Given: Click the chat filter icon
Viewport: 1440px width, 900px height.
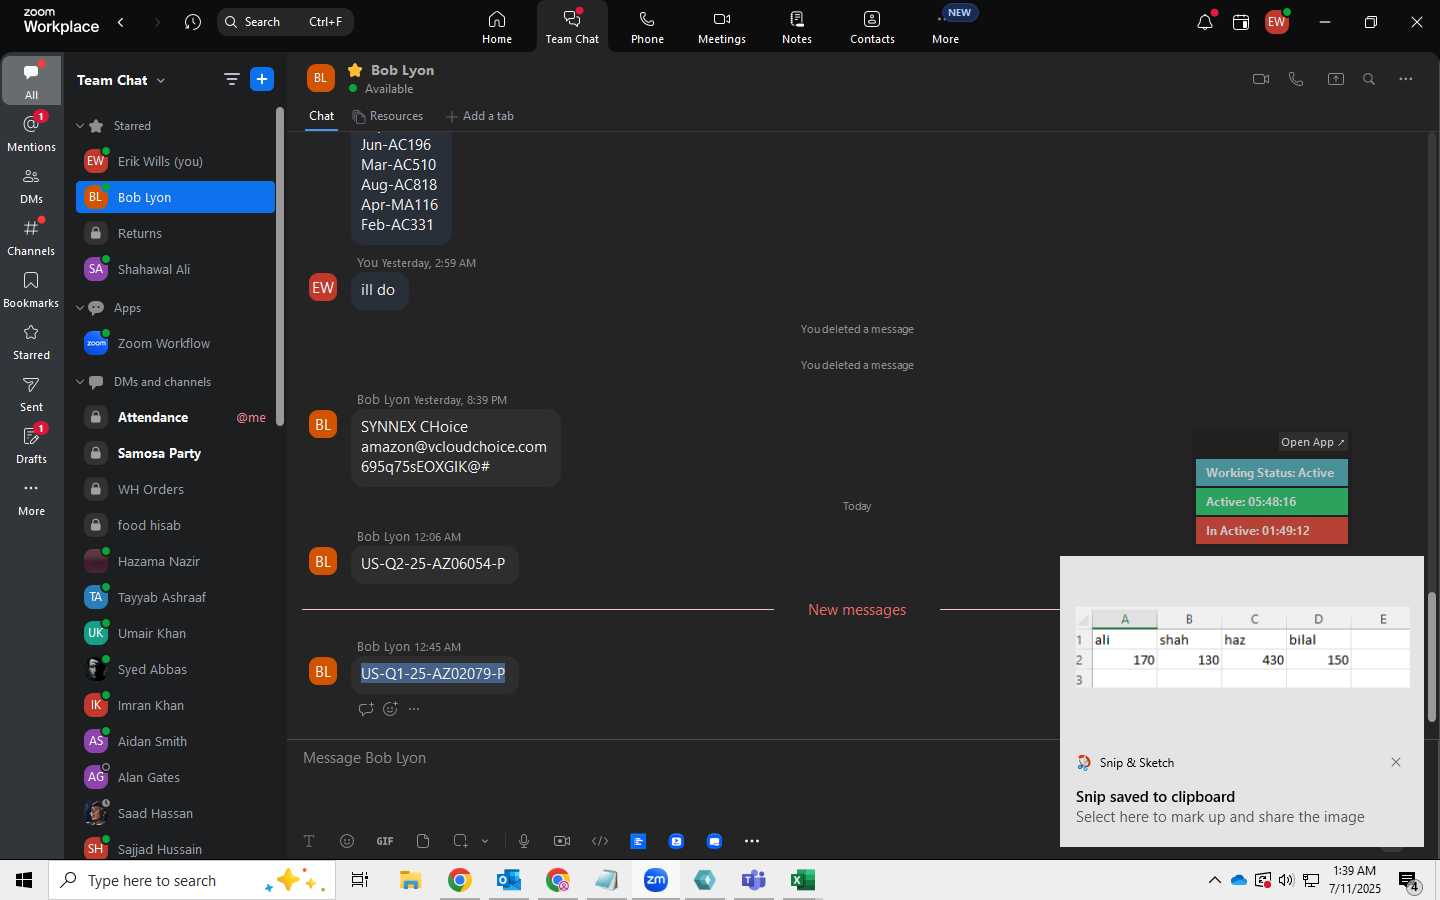Looking at the screenshot, I should click(231, 80).
